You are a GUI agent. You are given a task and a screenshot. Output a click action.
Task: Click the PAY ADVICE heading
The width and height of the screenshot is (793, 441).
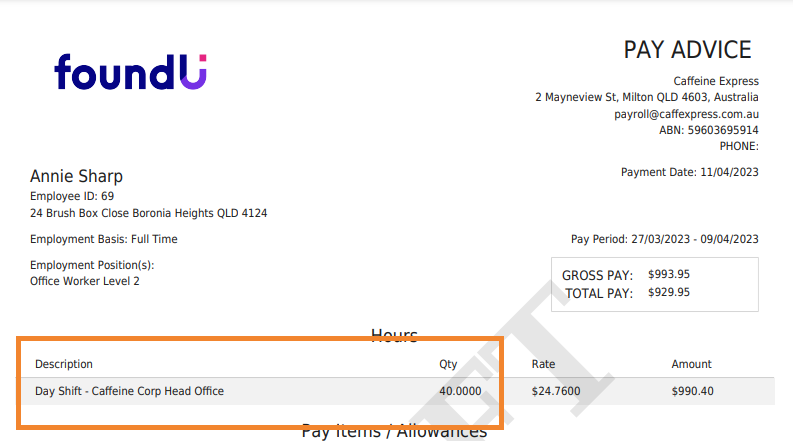click(x=687, y=50)
